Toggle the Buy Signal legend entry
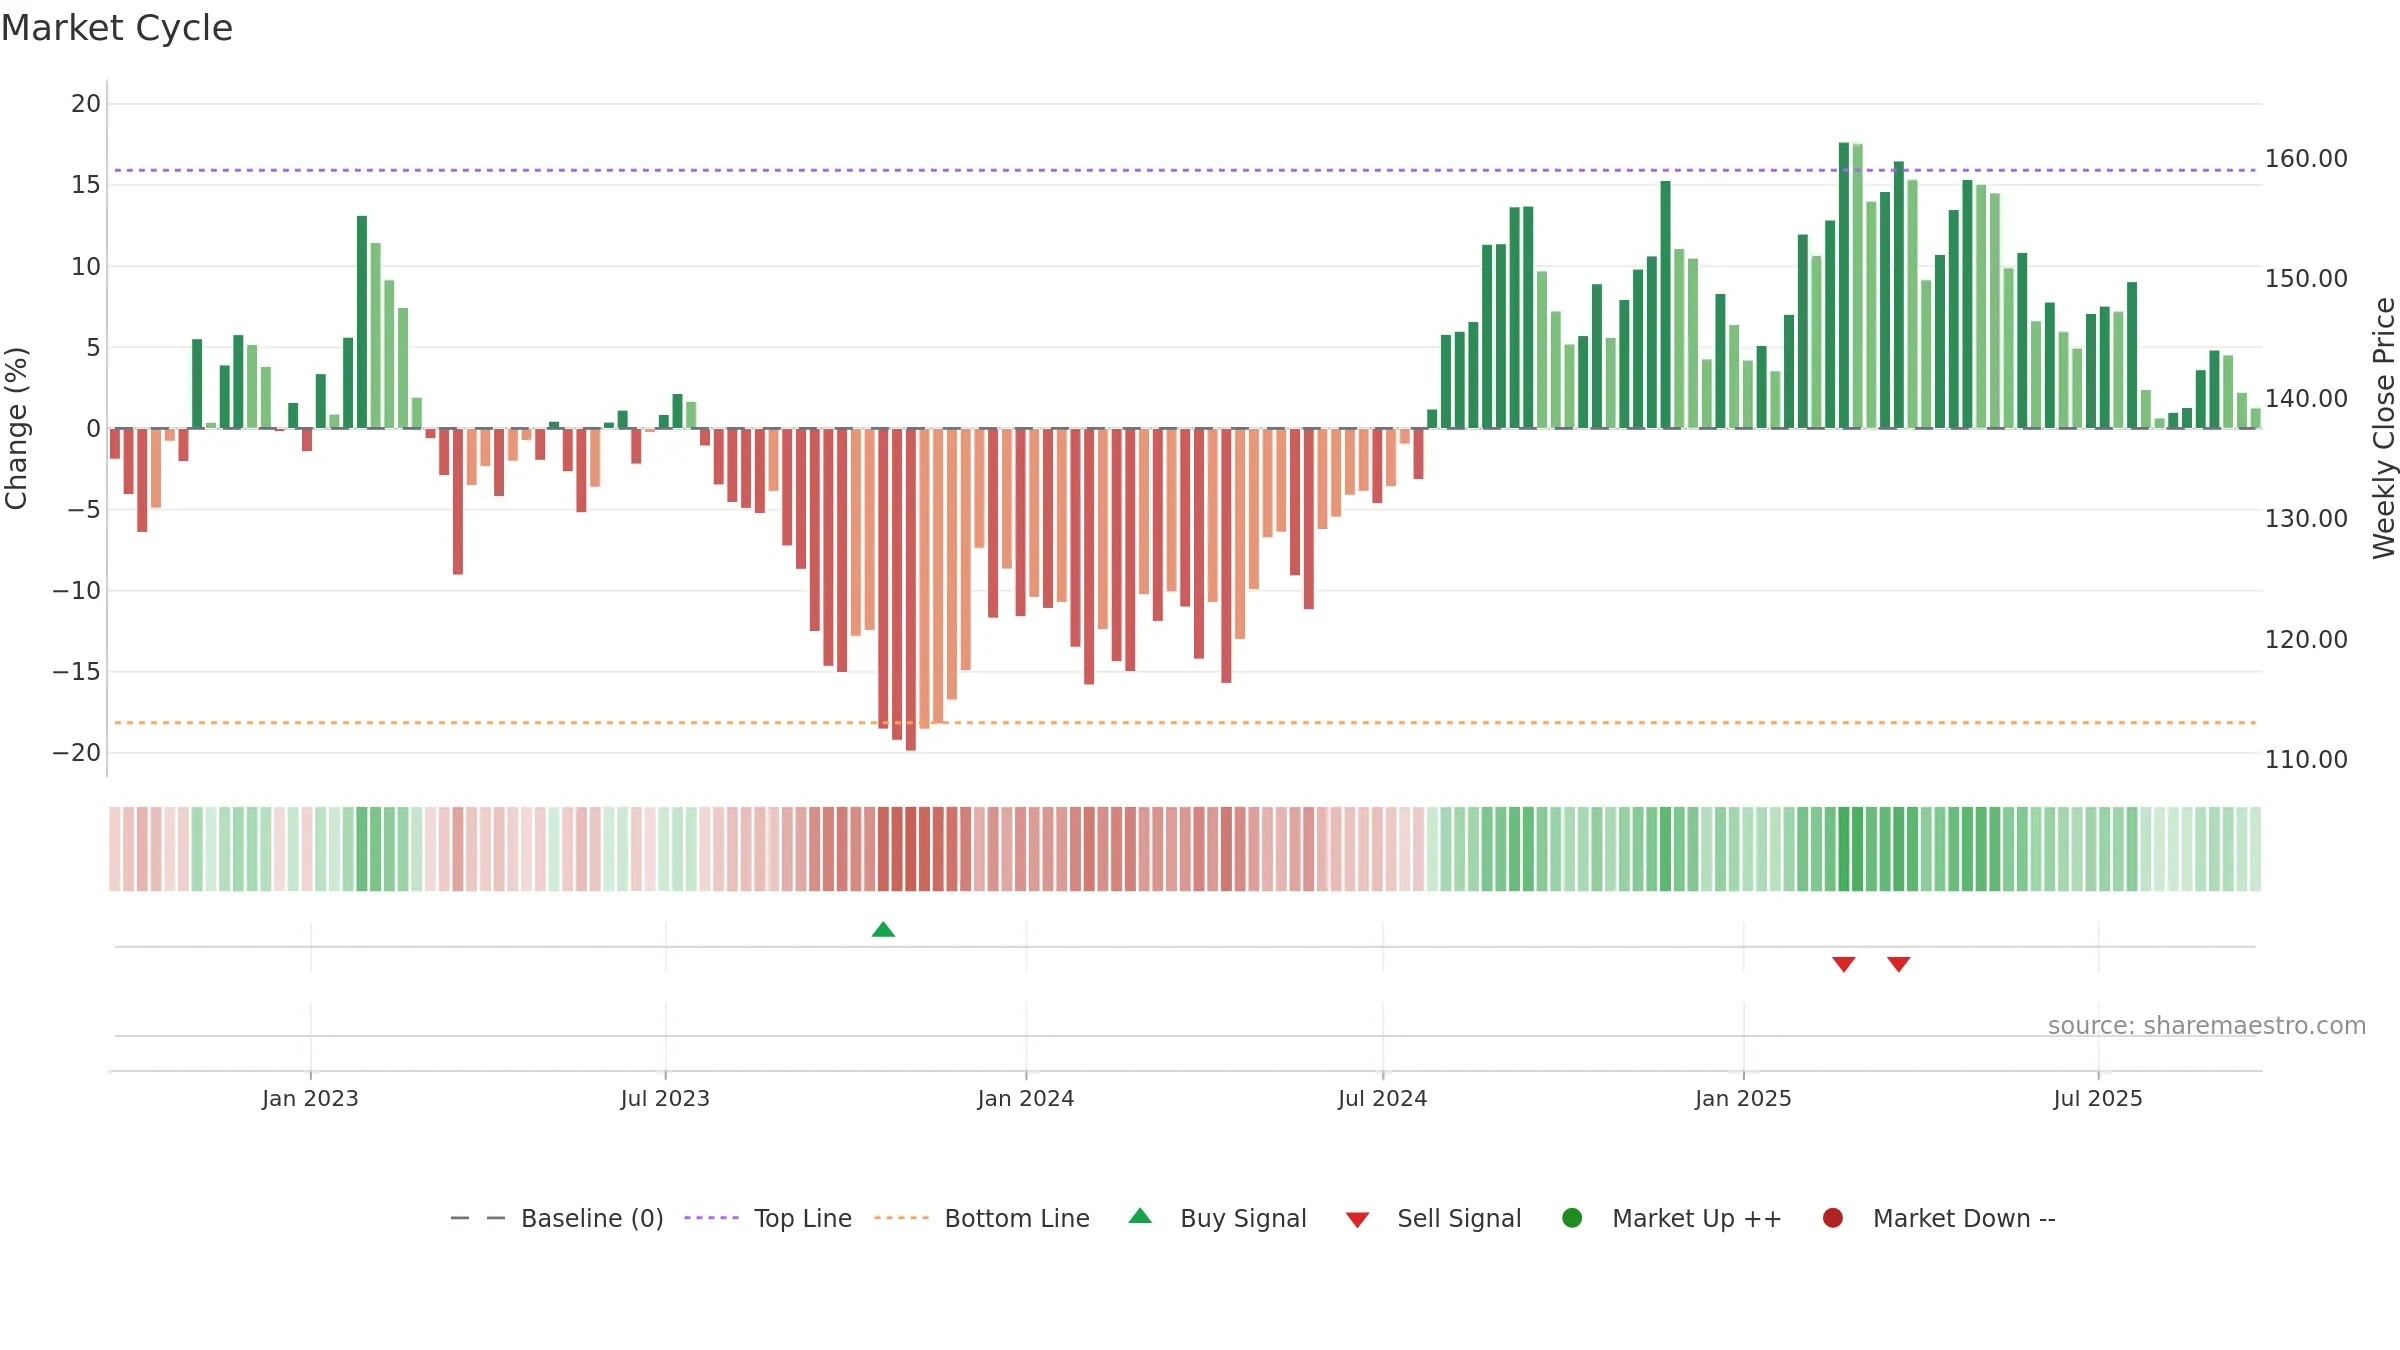This screenshot has width=2400, height=1350. tap(1217, 1218)
